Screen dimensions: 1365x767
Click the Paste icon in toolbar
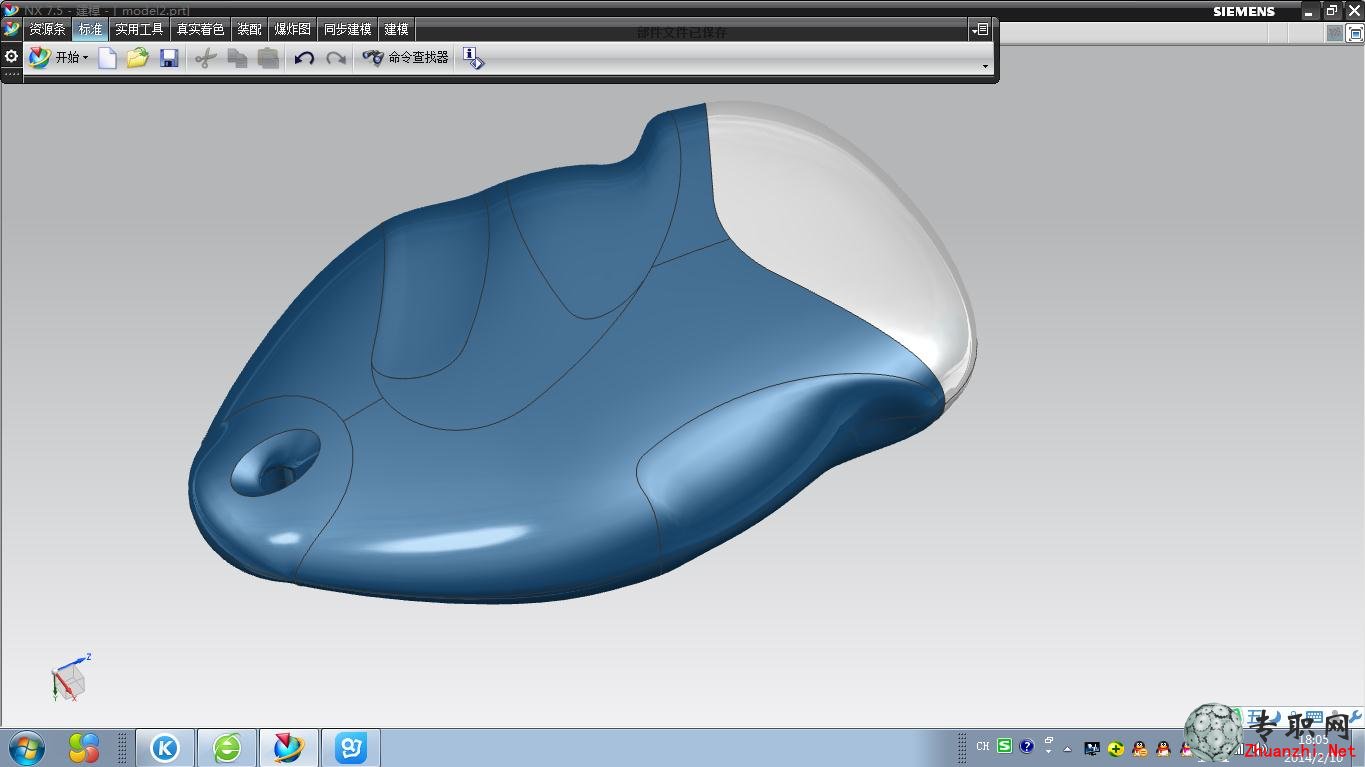268,58
